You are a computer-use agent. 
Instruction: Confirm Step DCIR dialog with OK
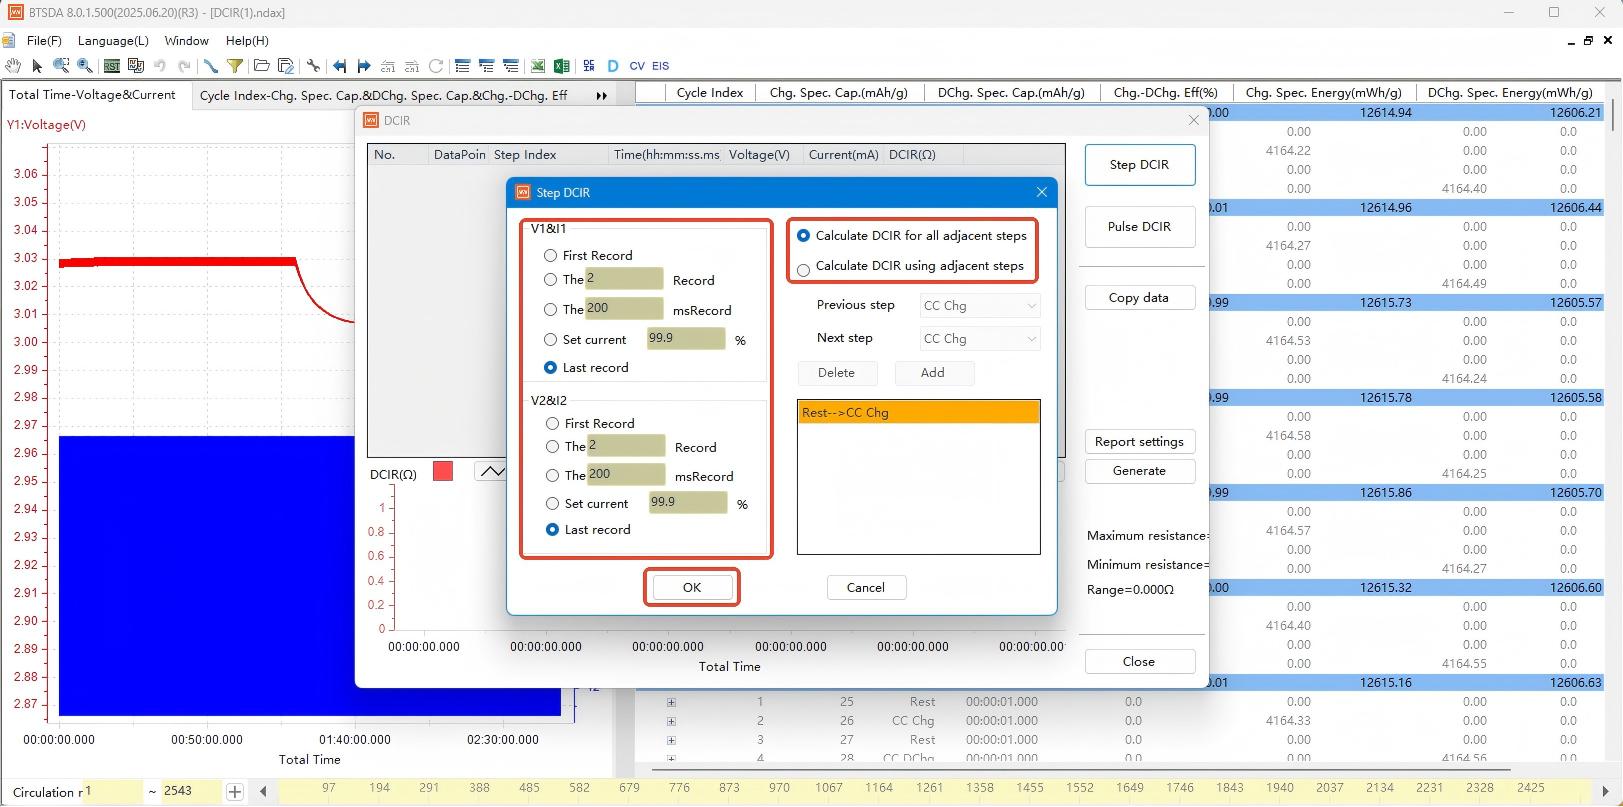click(x=692, y=588)
